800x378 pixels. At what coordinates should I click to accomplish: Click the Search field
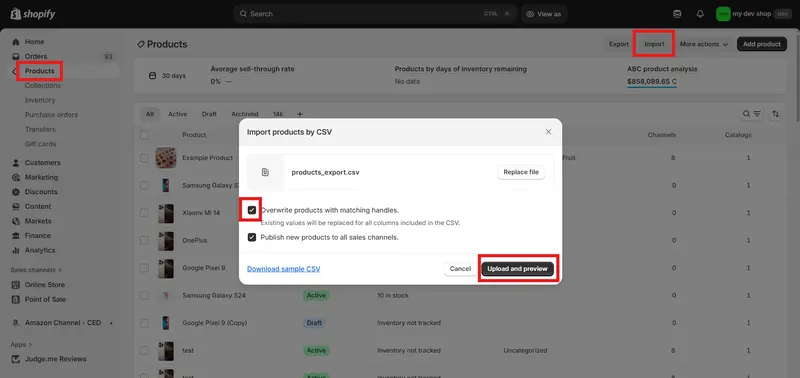pos(375,14)
